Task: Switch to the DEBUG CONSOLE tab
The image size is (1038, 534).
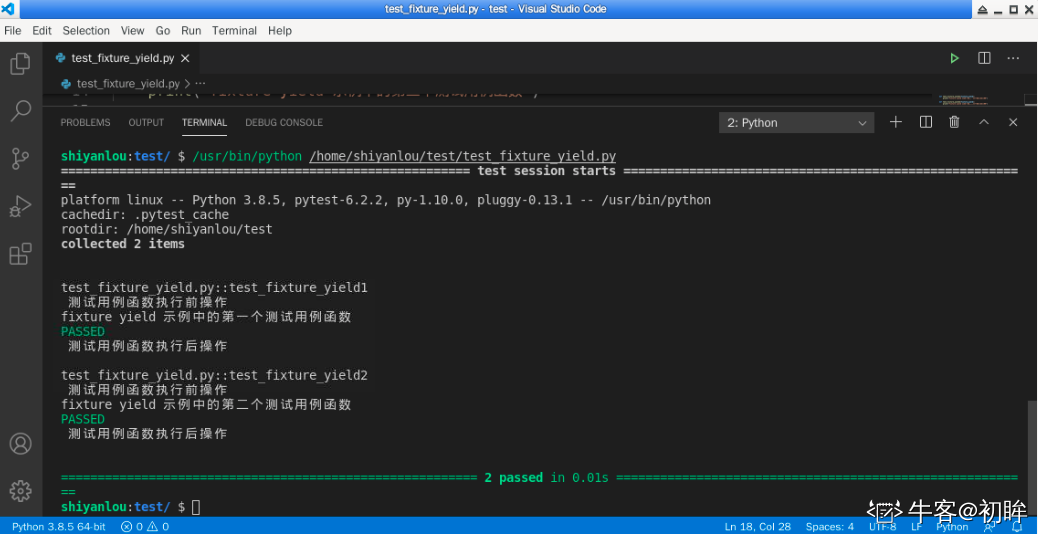Action: pyautogui.click(x=284, y=122)
